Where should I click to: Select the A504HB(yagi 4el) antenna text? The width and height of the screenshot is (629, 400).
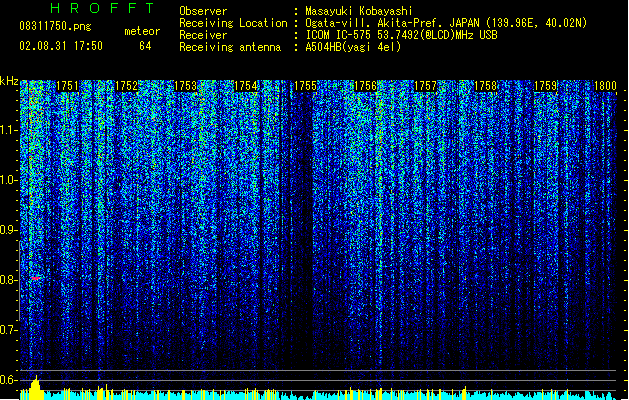[x=353, y=47]
